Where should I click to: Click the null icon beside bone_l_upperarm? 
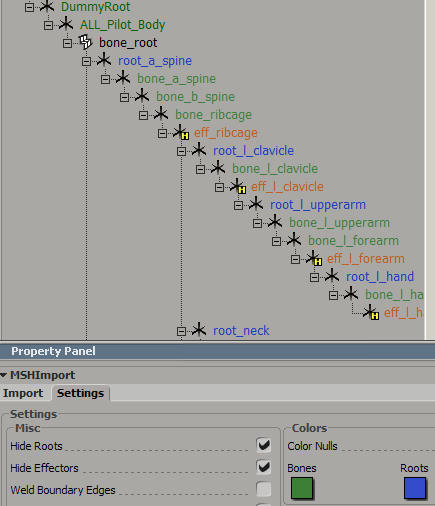(275, 222)
